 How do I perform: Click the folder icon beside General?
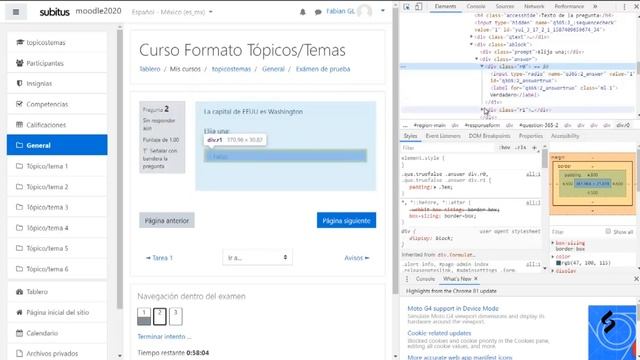(x=19, y=145)
